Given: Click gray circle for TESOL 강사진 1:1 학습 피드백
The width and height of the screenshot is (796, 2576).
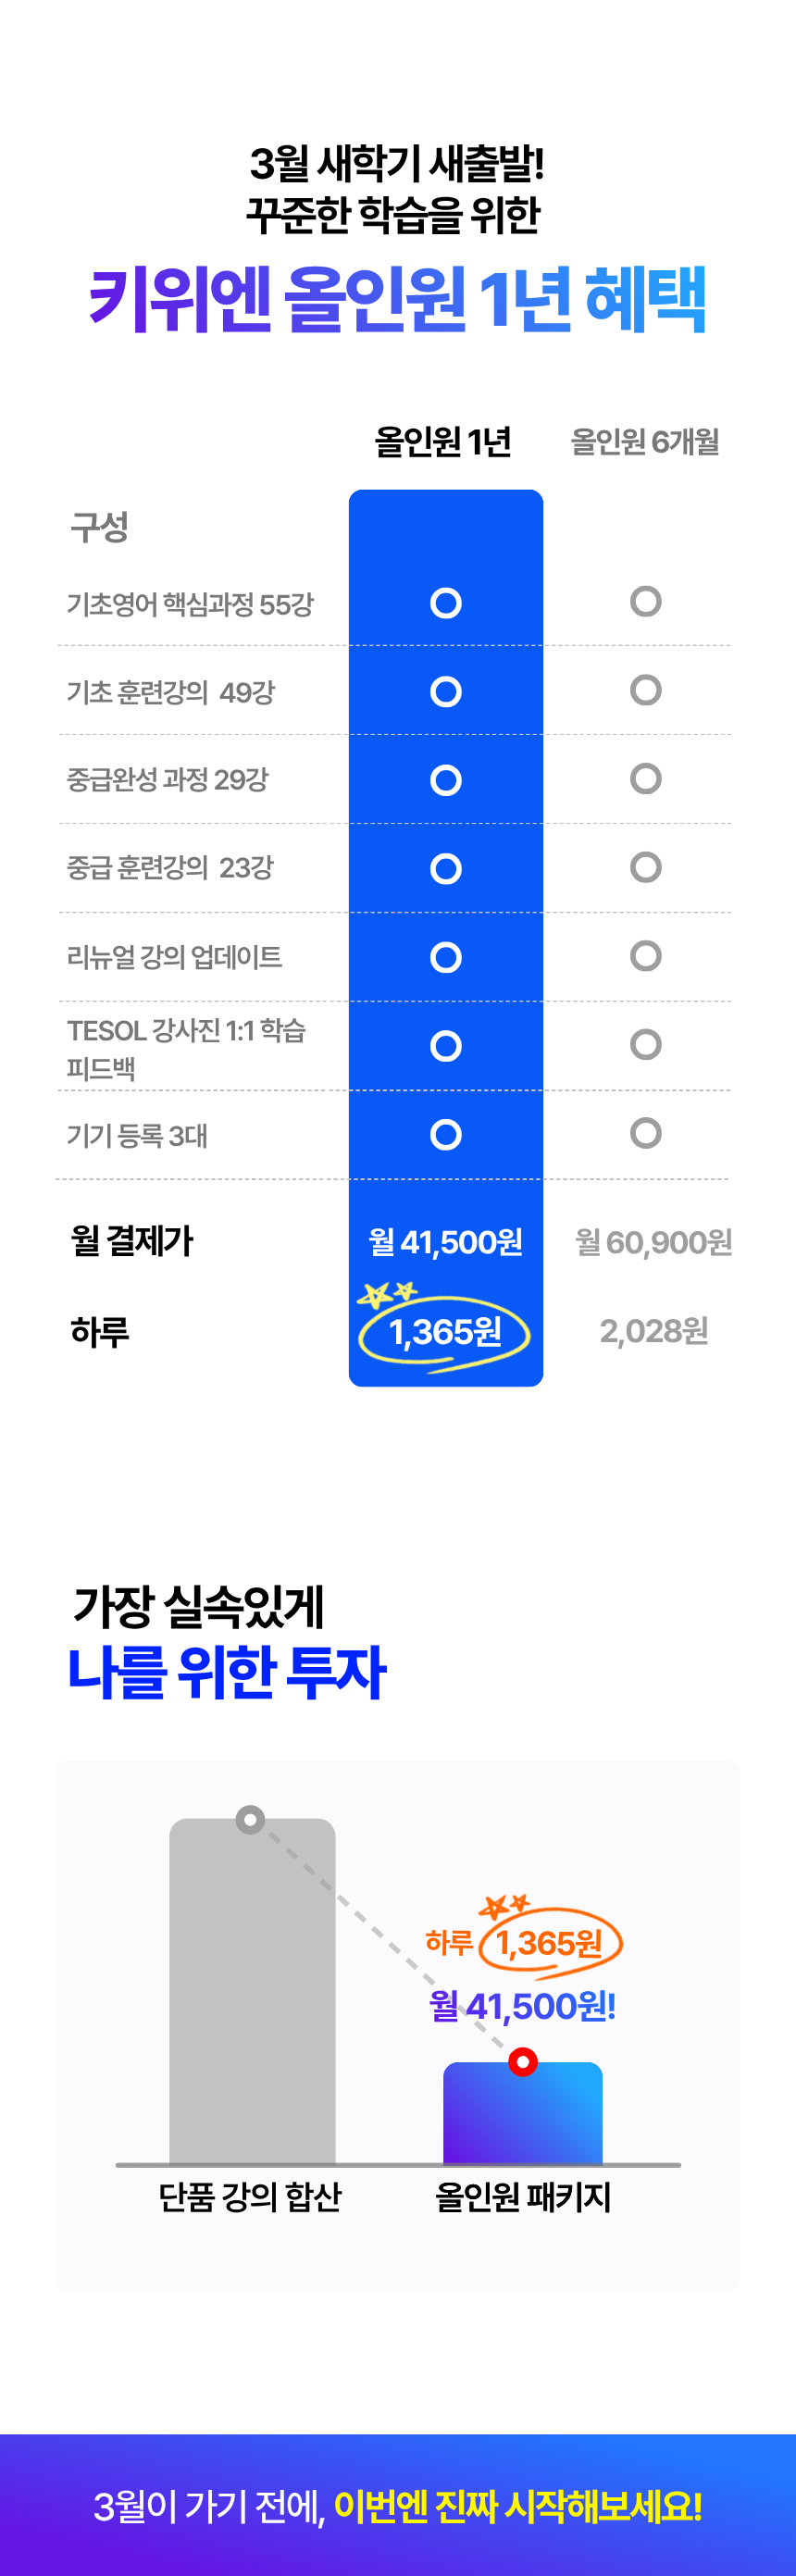Looking at the screenshot, I should tap(646, 1044).
